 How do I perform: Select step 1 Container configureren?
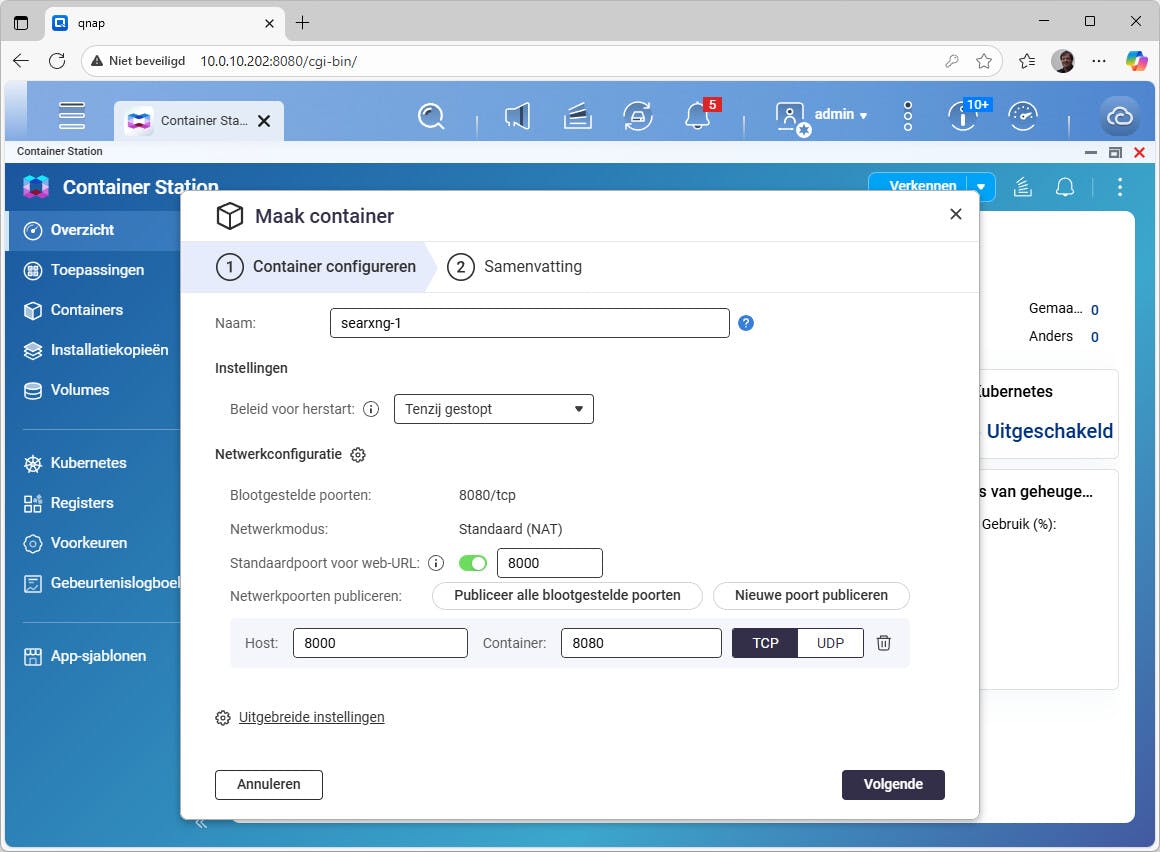[316, 266]
